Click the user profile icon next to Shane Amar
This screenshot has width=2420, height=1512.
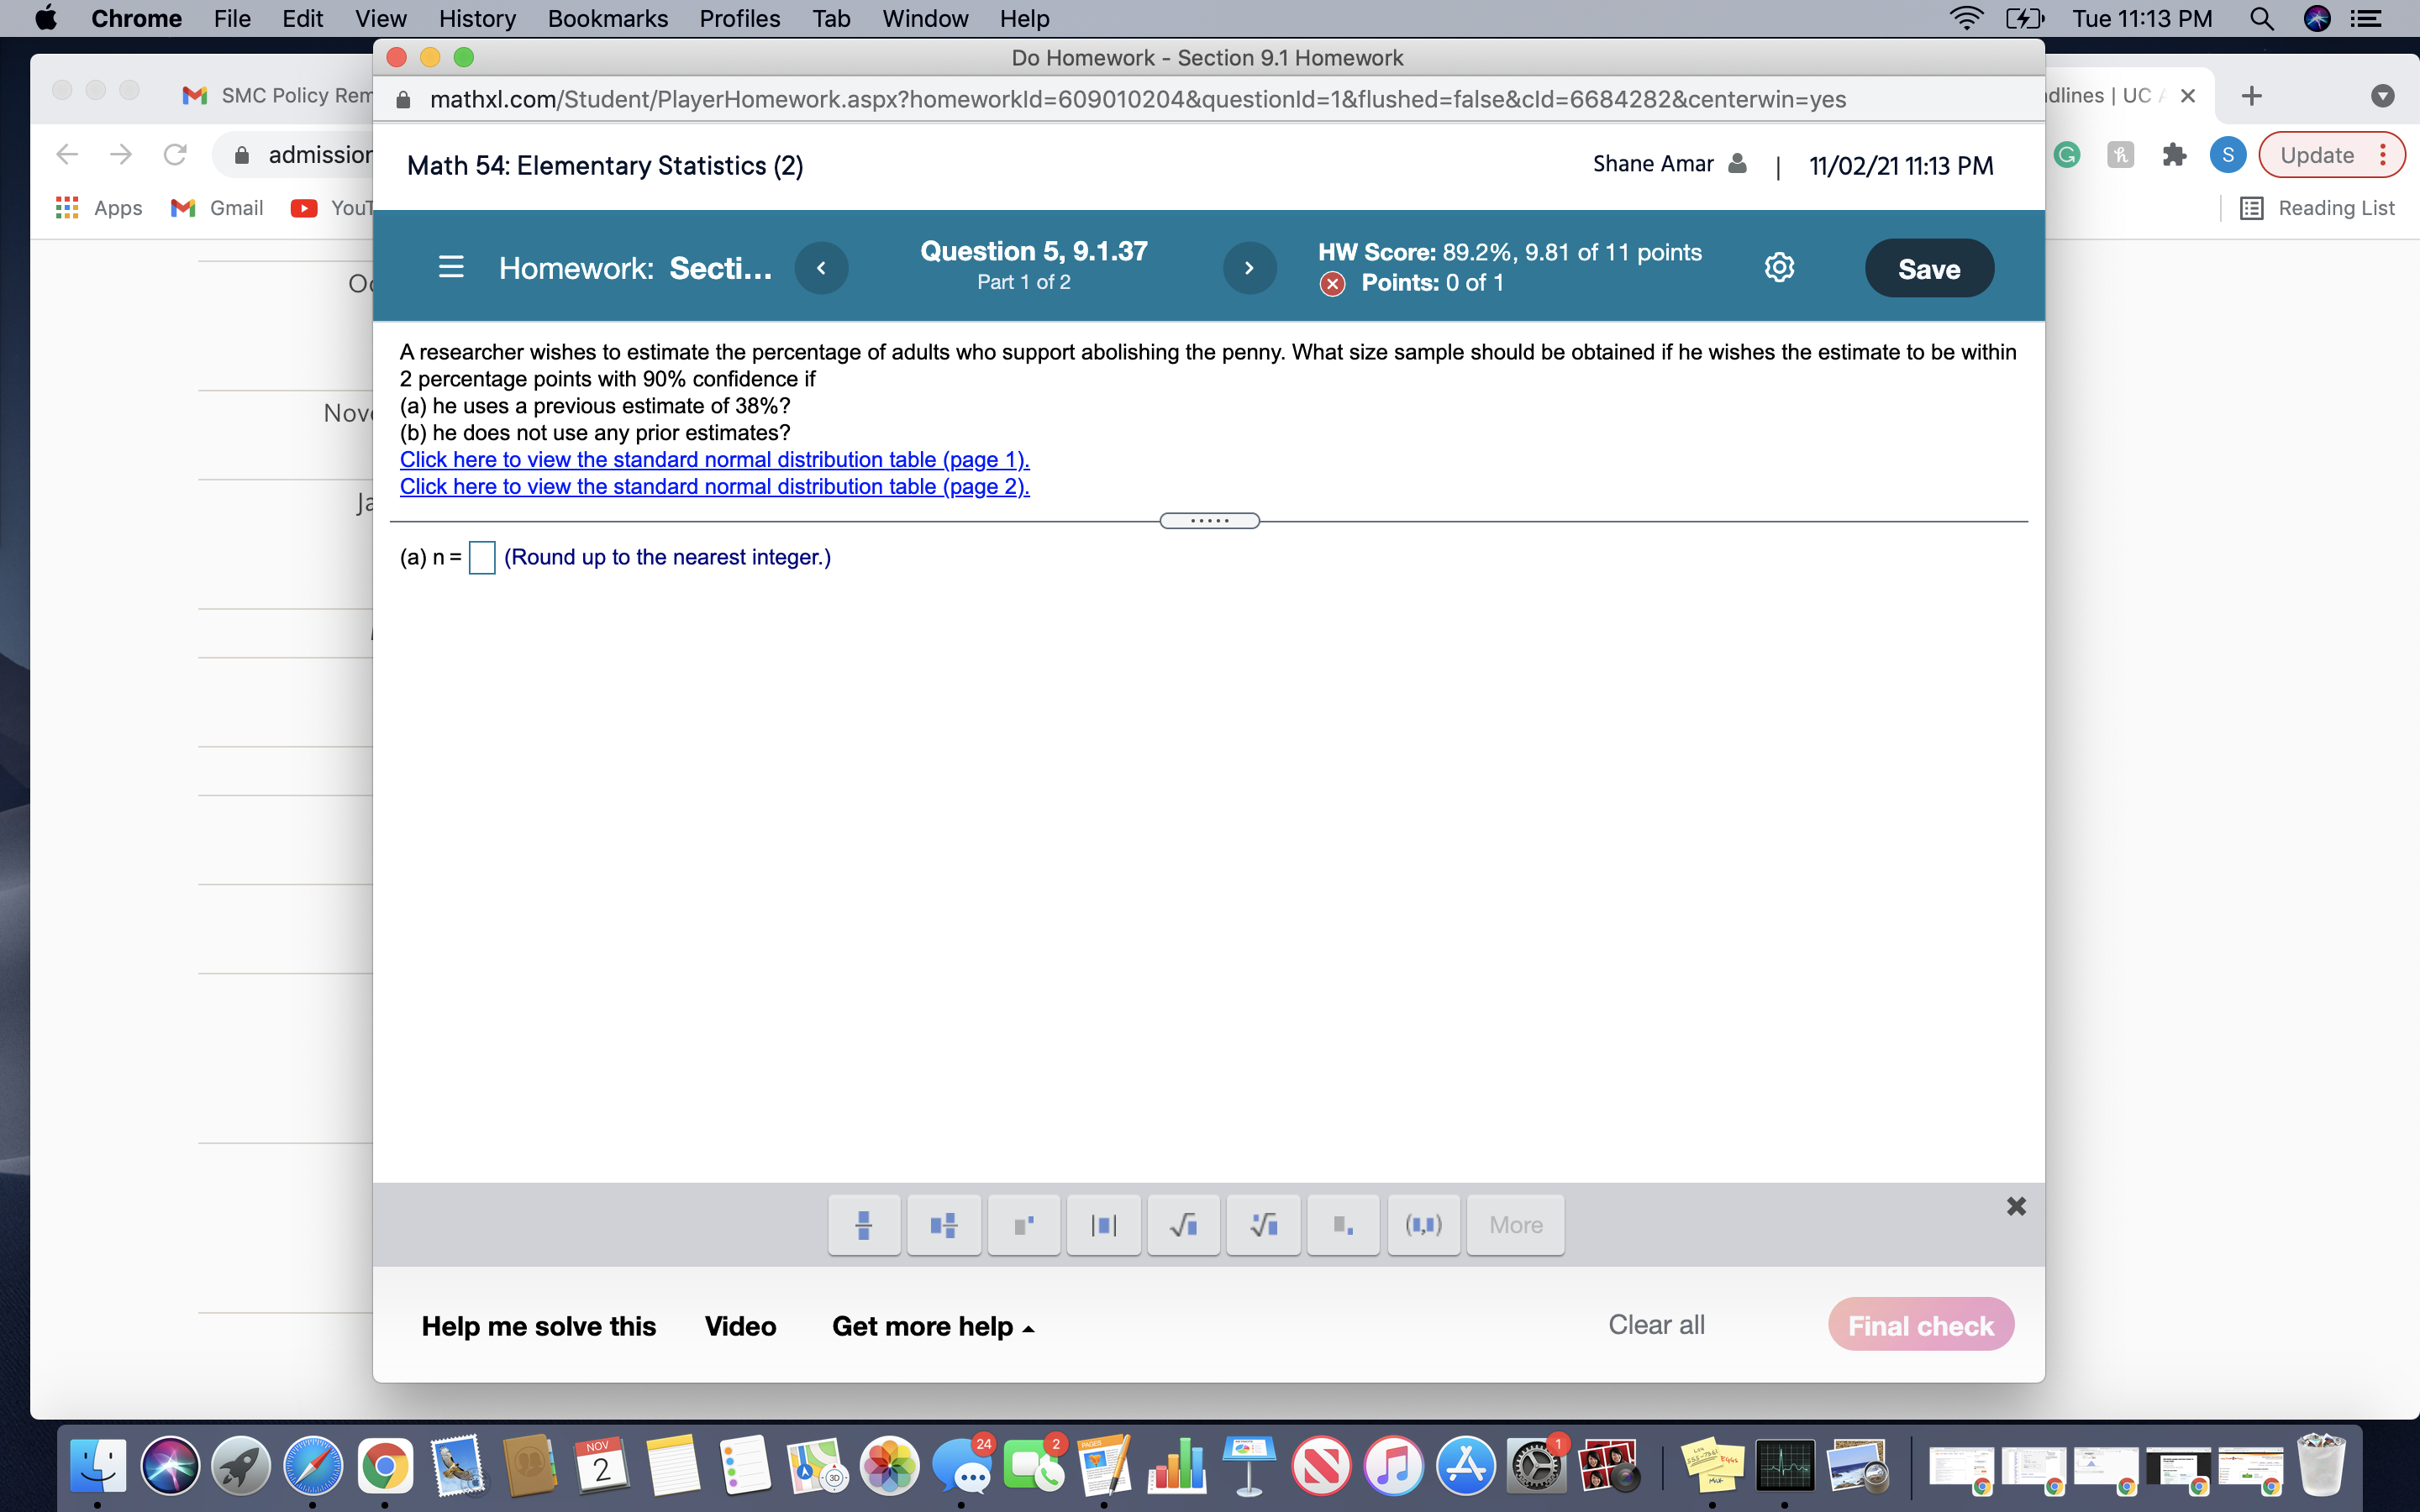(x=1737, y=163)
